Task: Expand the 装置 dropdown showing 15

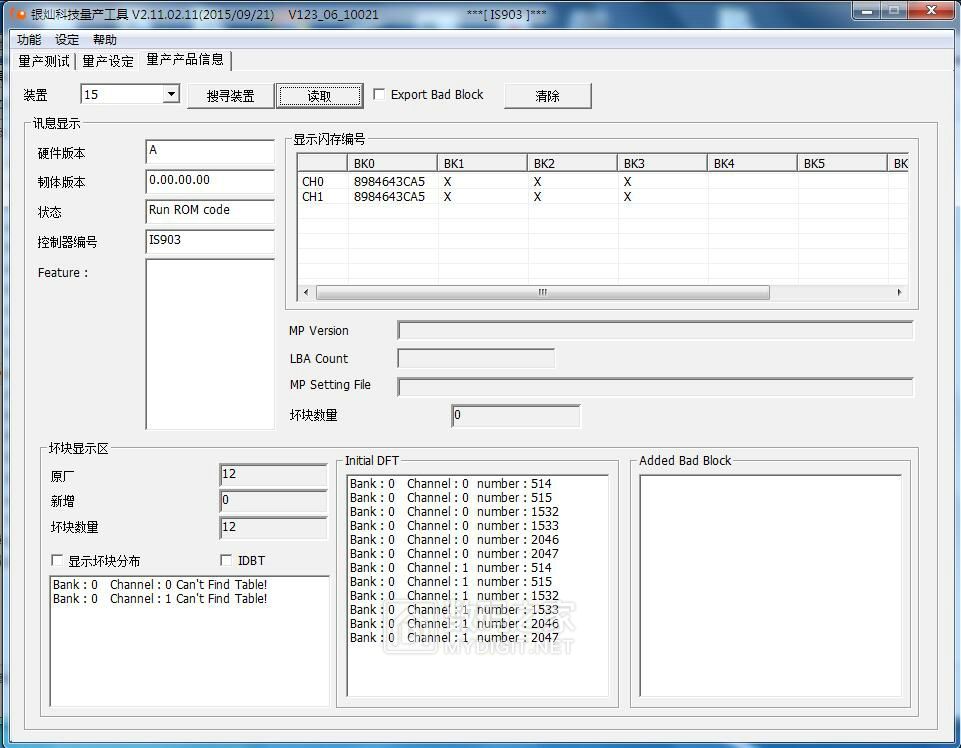Action: (x=171, y=94)
